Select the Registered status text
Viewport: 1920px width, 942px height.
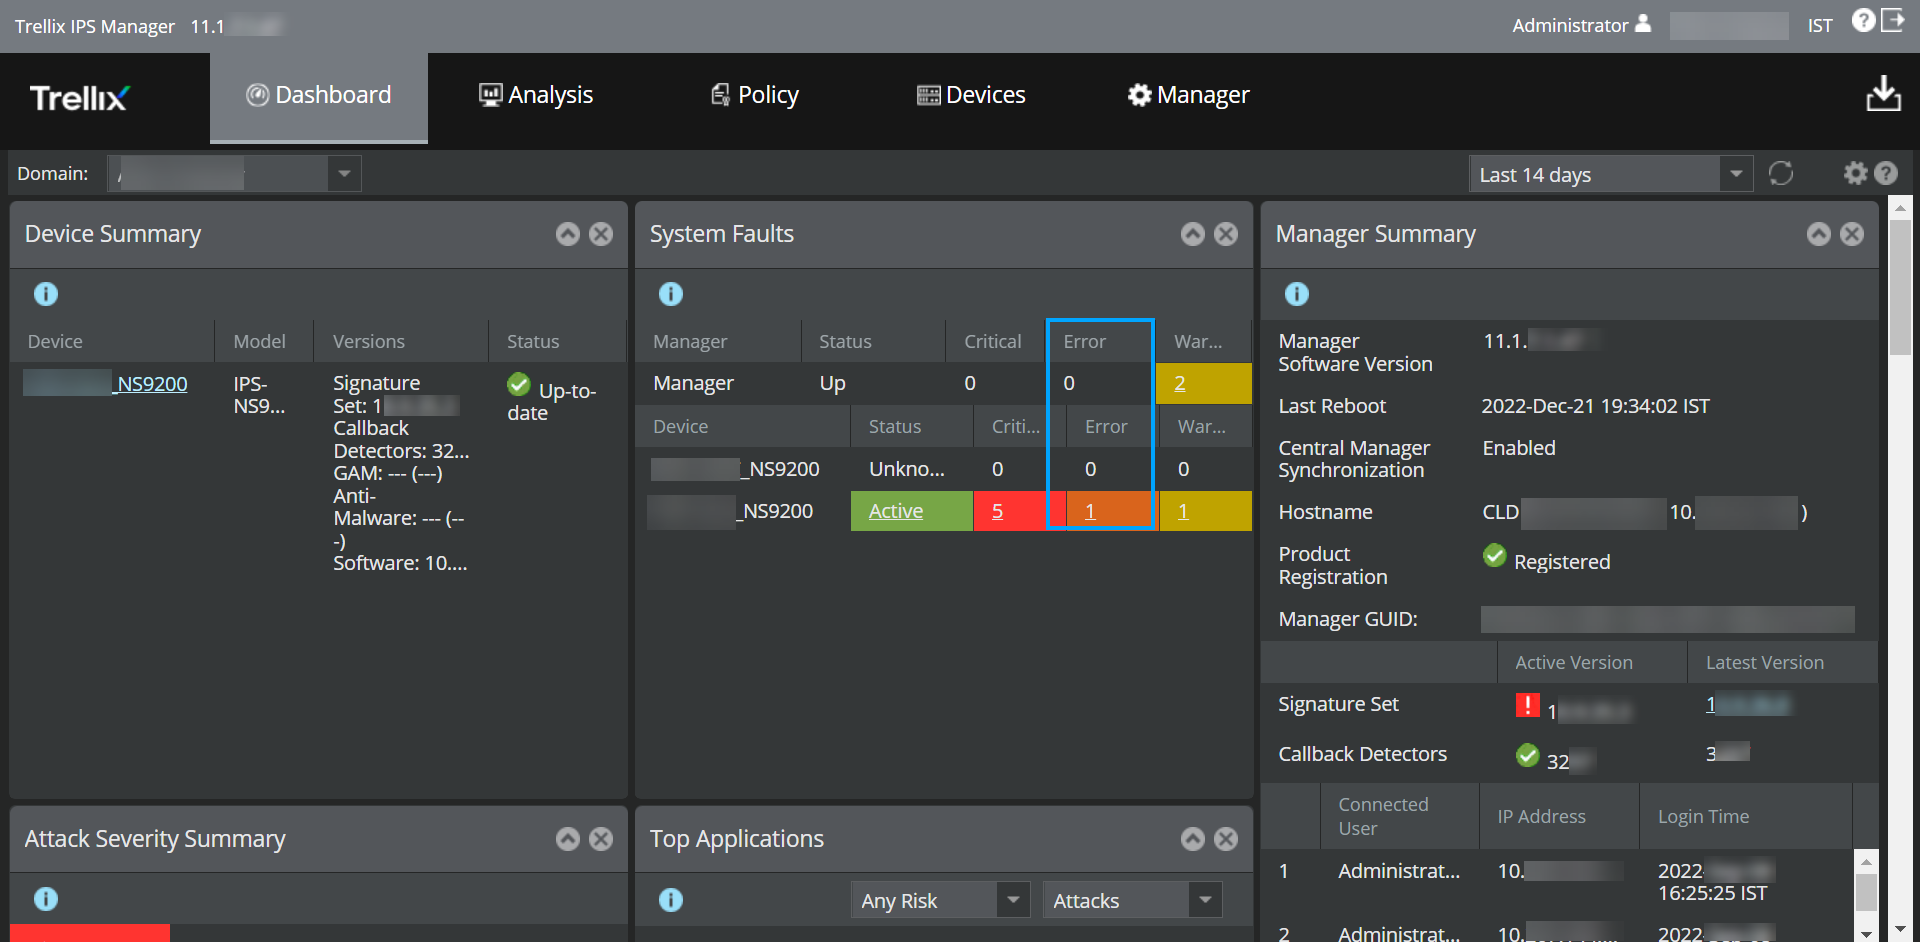(1562, 562)
